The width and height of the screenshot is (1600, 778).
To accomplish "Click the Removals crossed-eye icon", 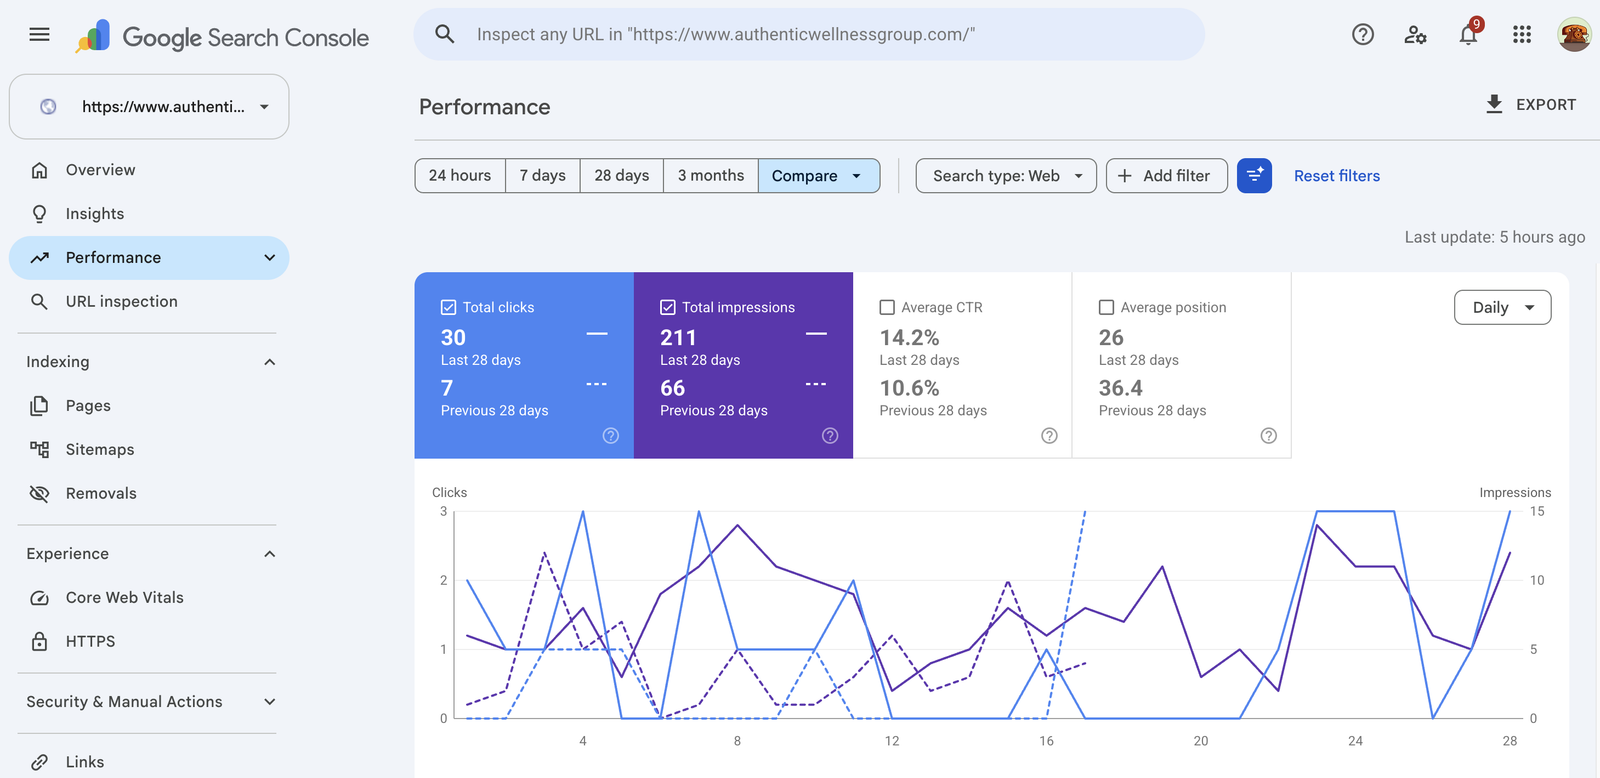I will click(39, 494).
